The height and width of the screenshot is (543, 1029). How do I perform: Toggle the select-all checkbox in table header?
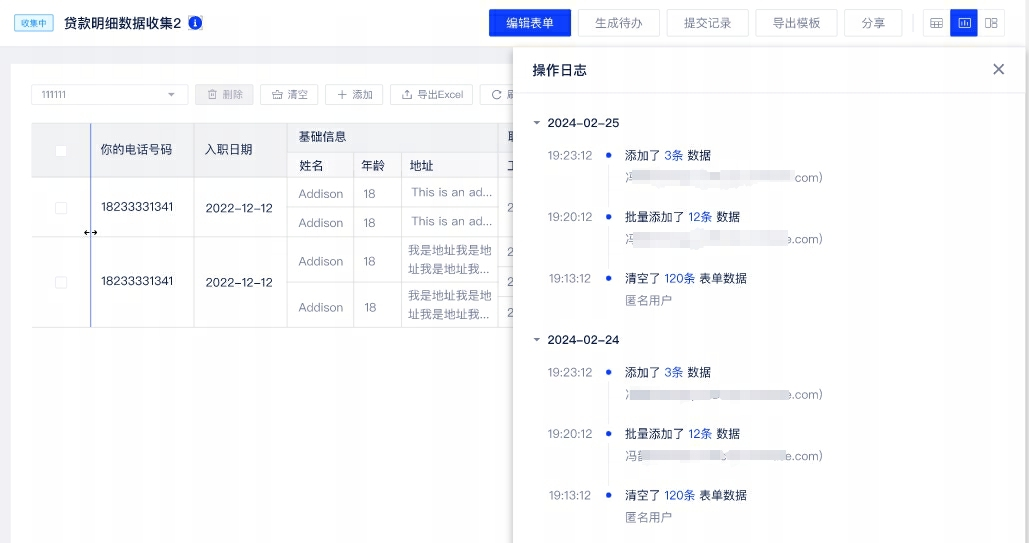[61, 151]
